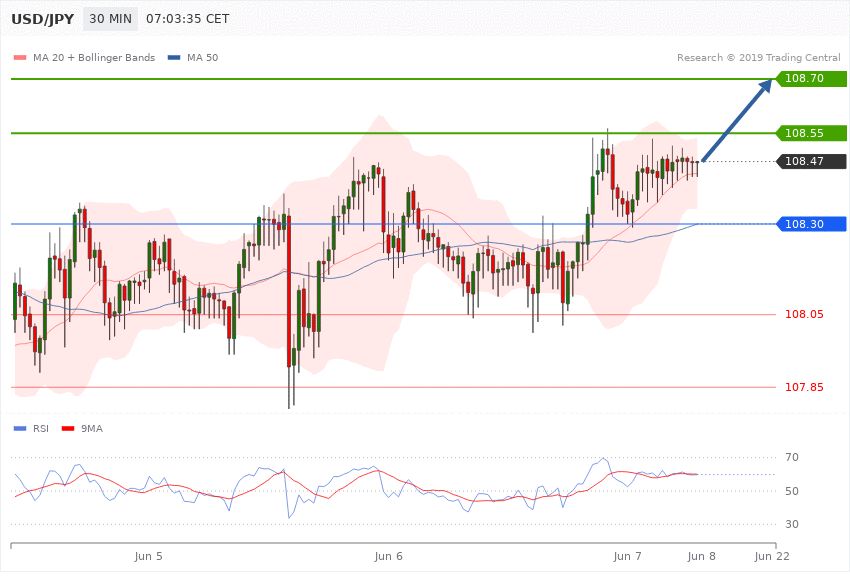The image size is (850, 576).
Task: Click the MA 20 + Bollinger Bands legend swatch
Action: click(x=20, y=57)
